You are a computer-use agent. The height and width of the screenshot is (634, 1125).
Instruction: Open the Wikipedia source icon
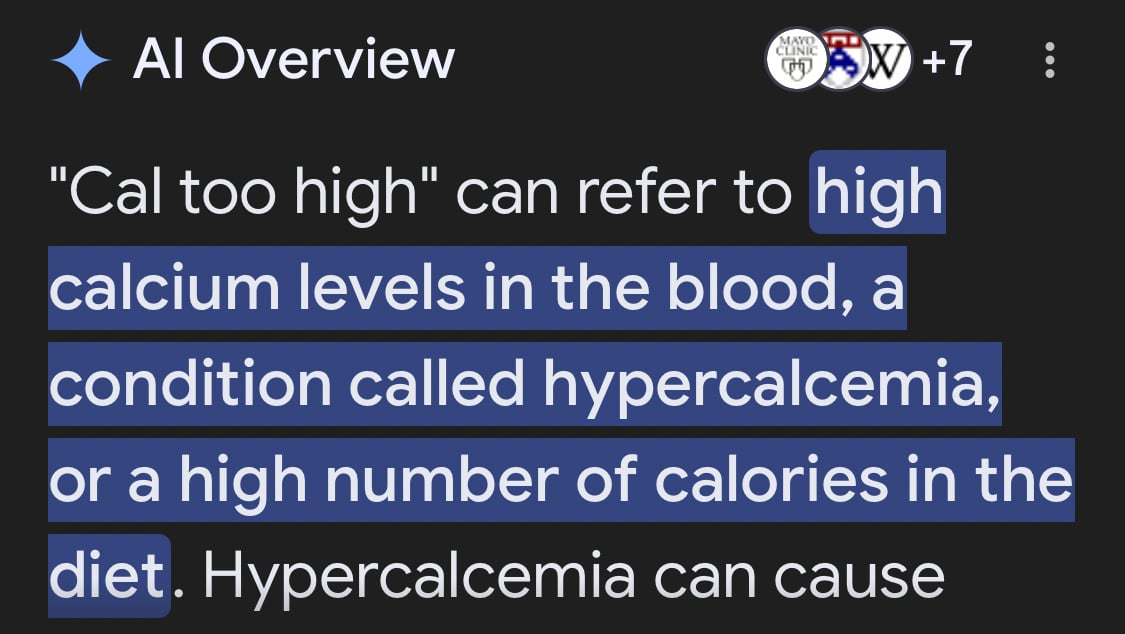(x=885, y=60)
